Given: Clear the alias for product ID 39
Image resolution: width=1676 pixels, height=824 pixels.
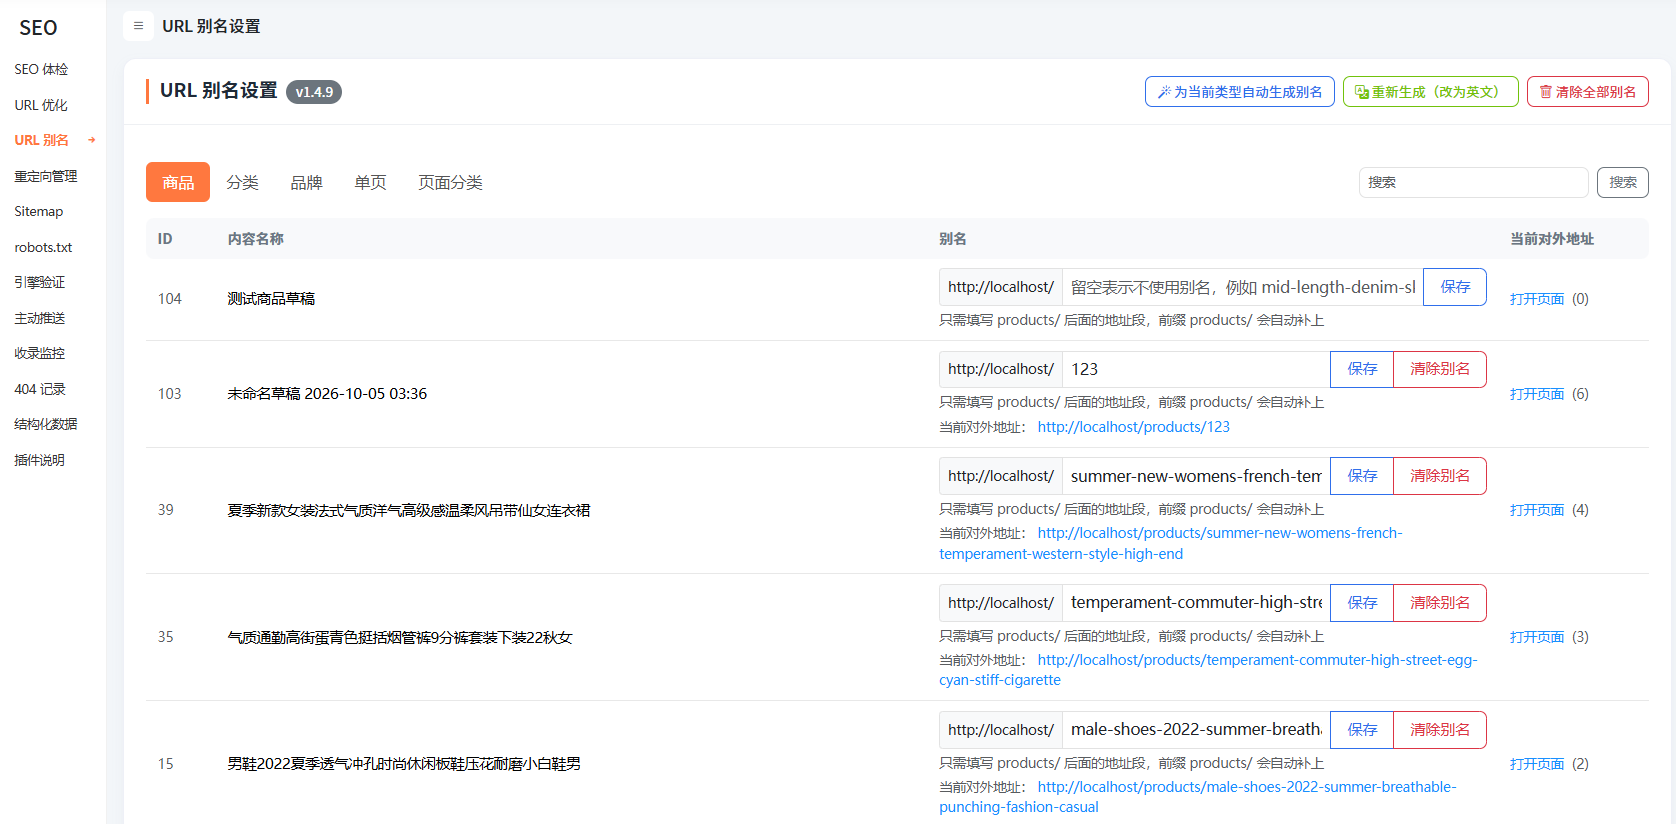Looking at the screenshot, I should [1440, 476].
